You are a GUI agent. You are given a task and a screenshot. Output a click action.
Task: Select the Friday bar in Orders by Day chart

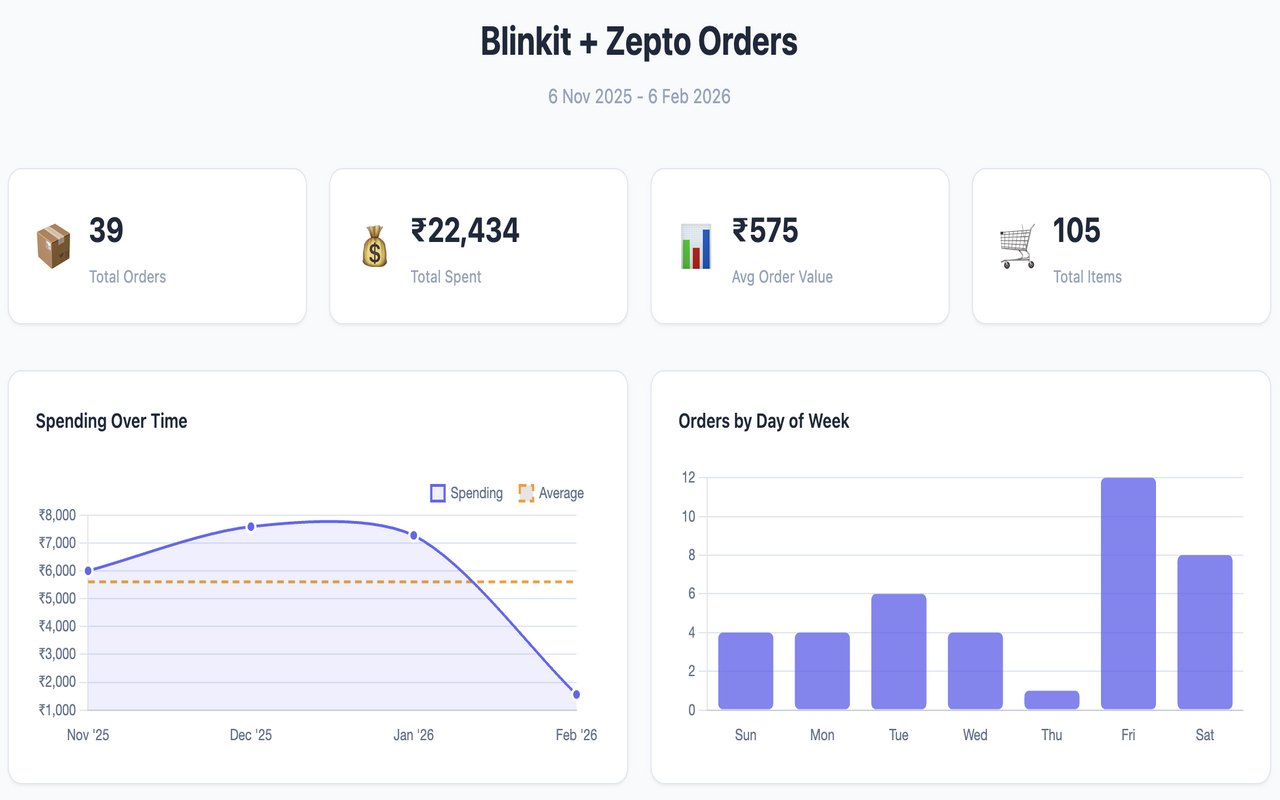(1128, 590)
